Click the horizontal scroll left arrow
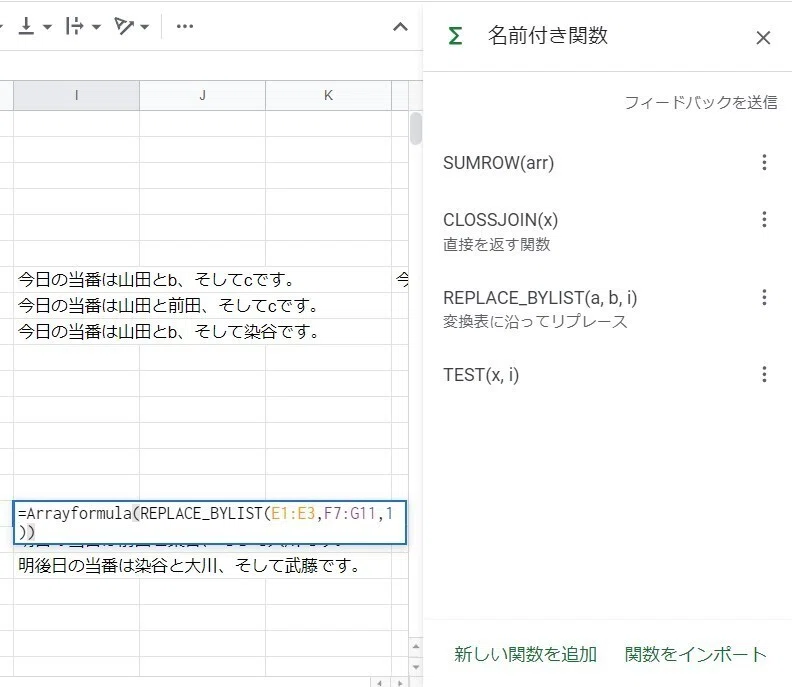This screenshot has width=792, height=687. (379, 683)
